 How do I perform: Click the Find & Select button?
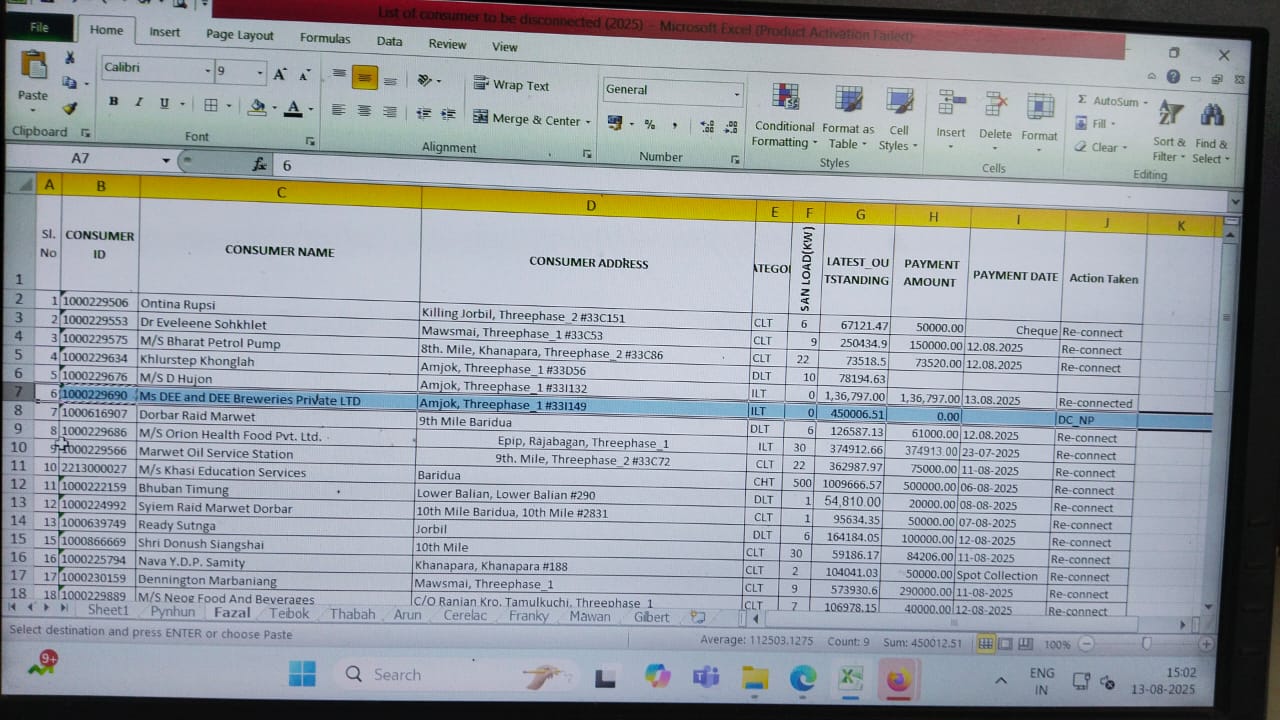[x=1212, y=134]
